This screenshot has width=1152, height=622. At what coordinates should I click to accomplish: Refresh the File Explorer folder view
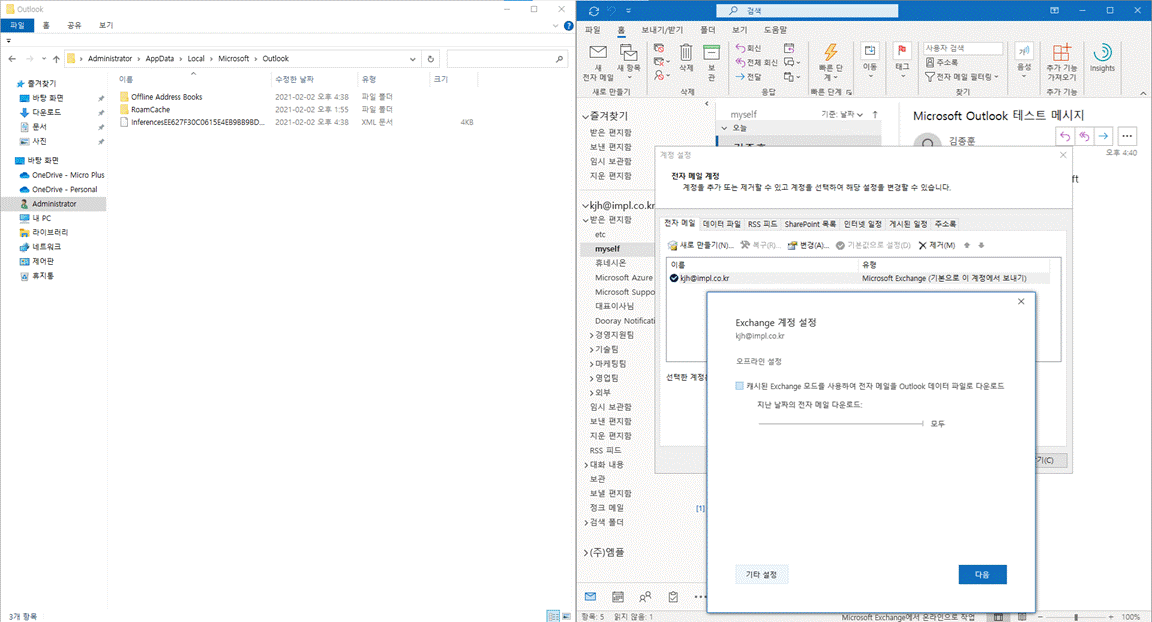click(x=431, y=59)
